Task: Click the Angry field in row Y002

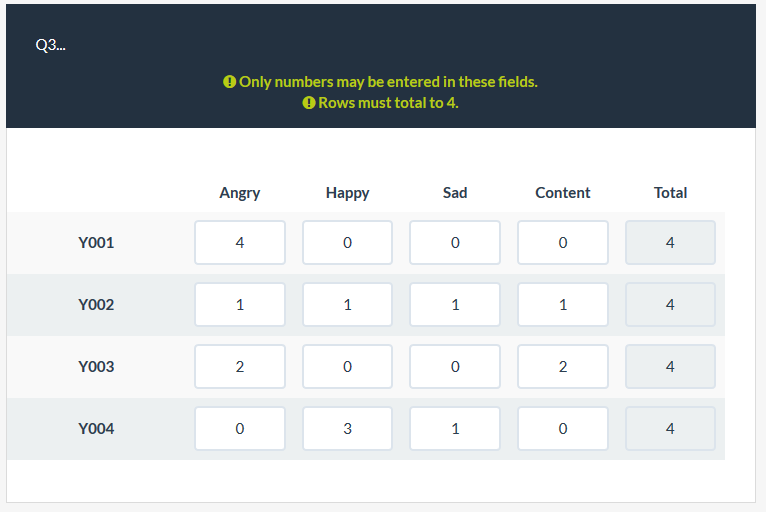Action: click(240, 305)
